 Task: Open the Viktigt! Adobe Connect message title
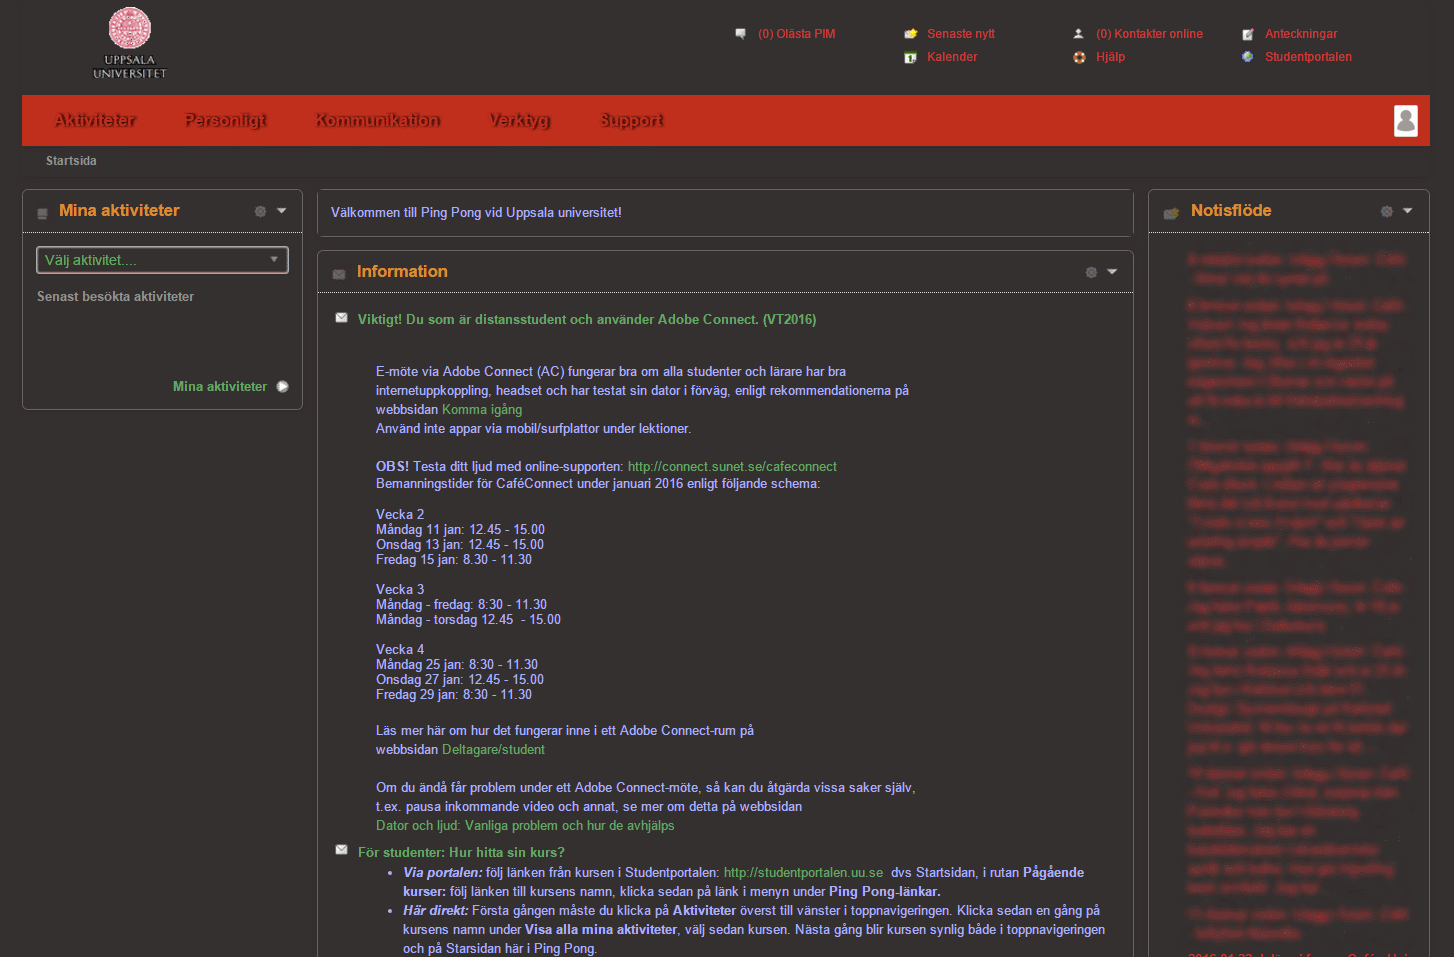point(587,320)
